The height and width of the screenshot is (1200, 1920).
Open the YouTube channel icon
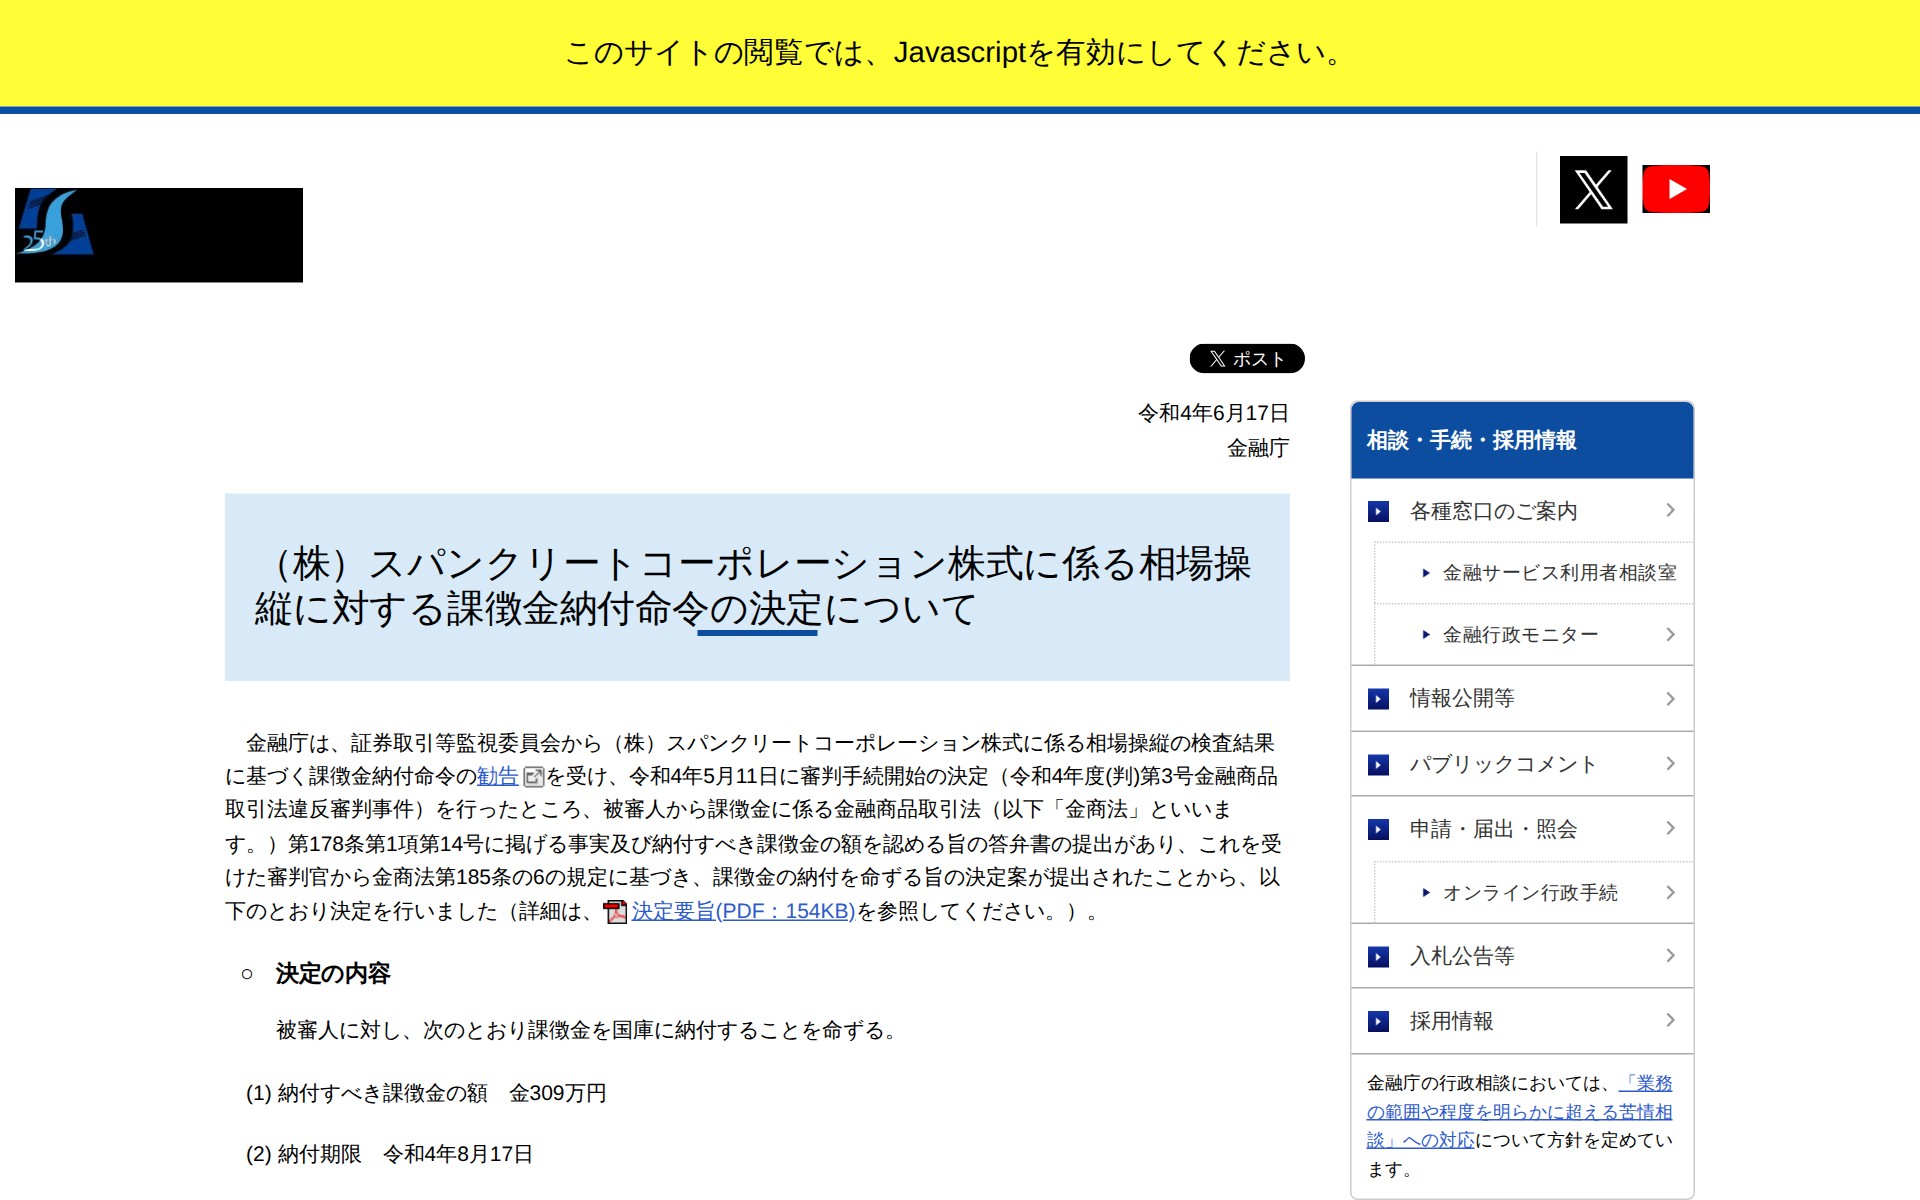(x=1675, y=189)
